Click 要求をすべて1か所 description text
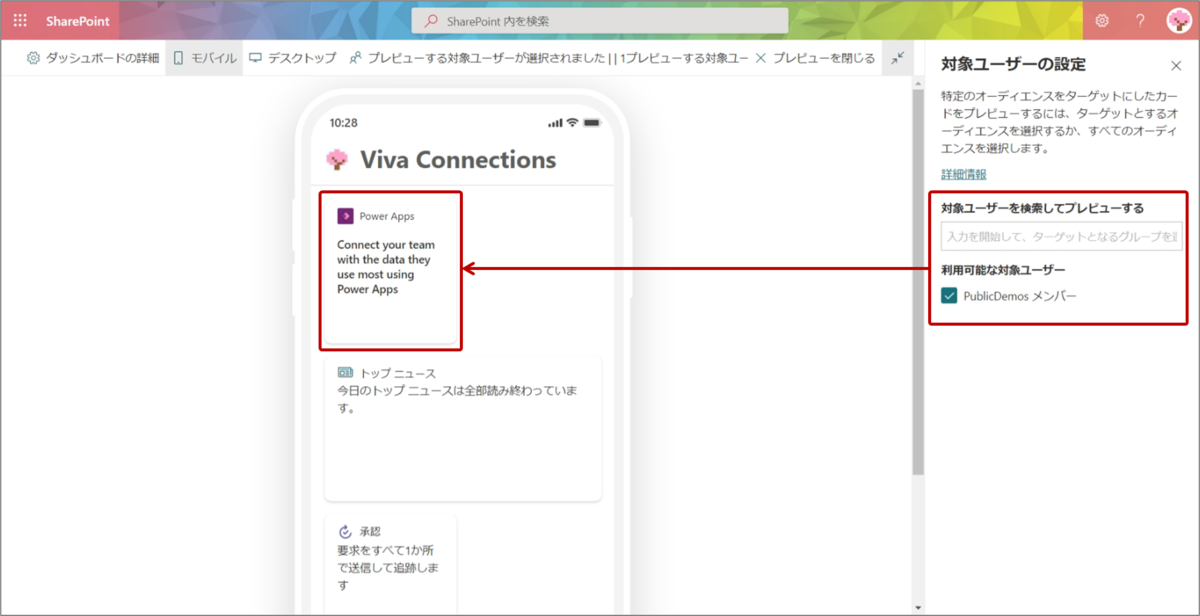This screenshot has width=1200, height=616. point(389,567)
